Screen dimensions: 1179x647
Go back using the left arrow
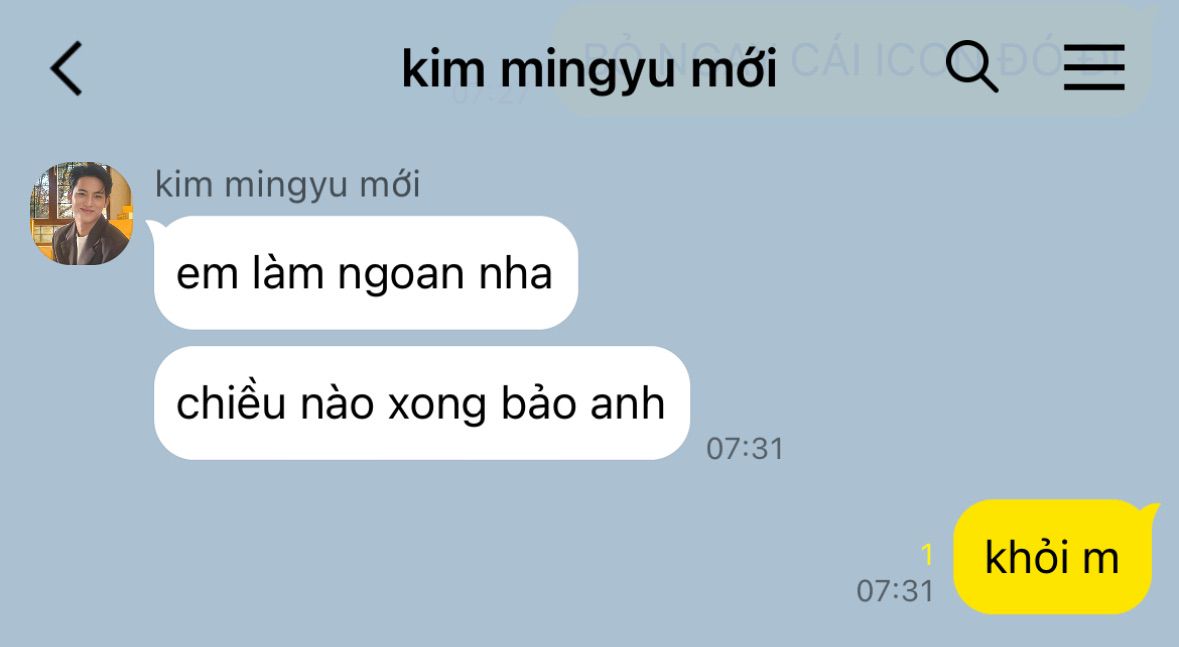[x=66, y=68]
